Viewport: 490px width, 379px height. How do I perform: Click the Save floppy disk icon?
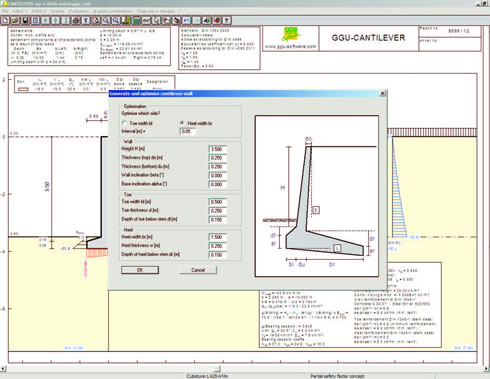tap(25, 21)
